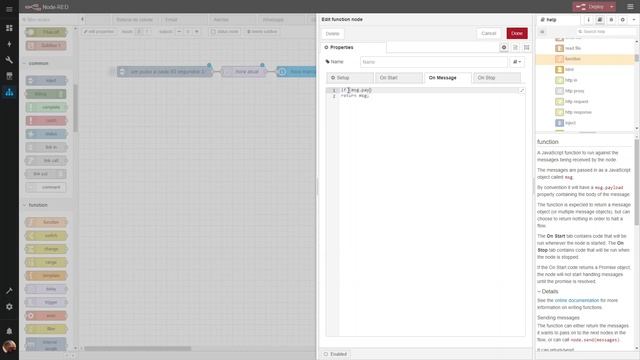Expand the code editor to full size
This screenshot has height=360, width=640.
(x=521, y=90)
